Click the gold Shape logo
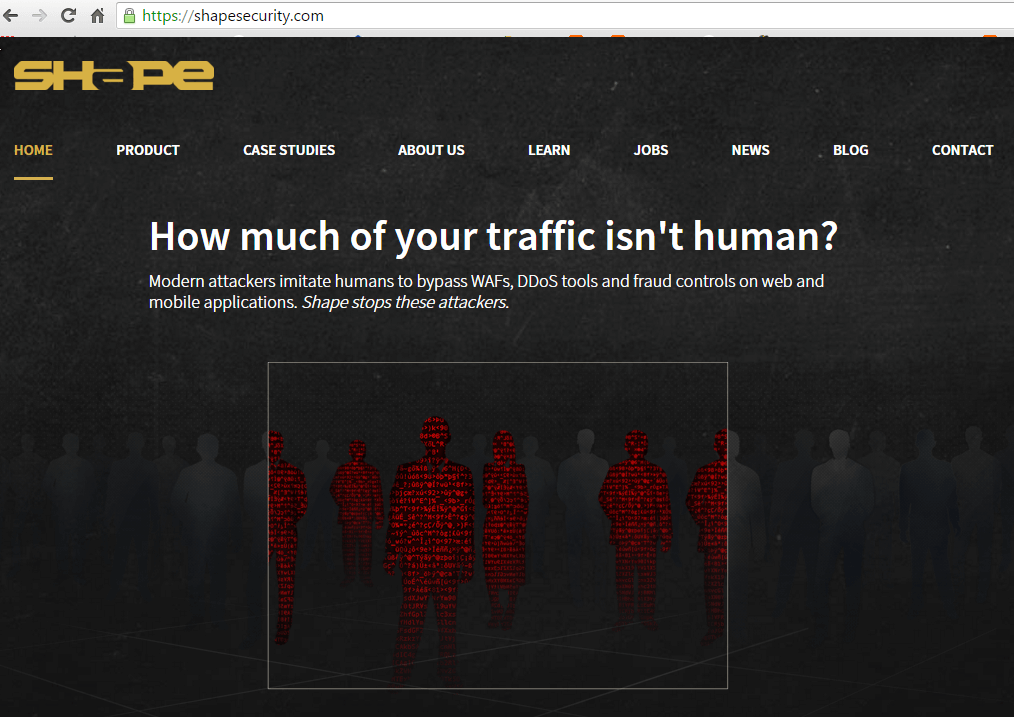The width and height of the screenshot is (1014, 717). 114,75
